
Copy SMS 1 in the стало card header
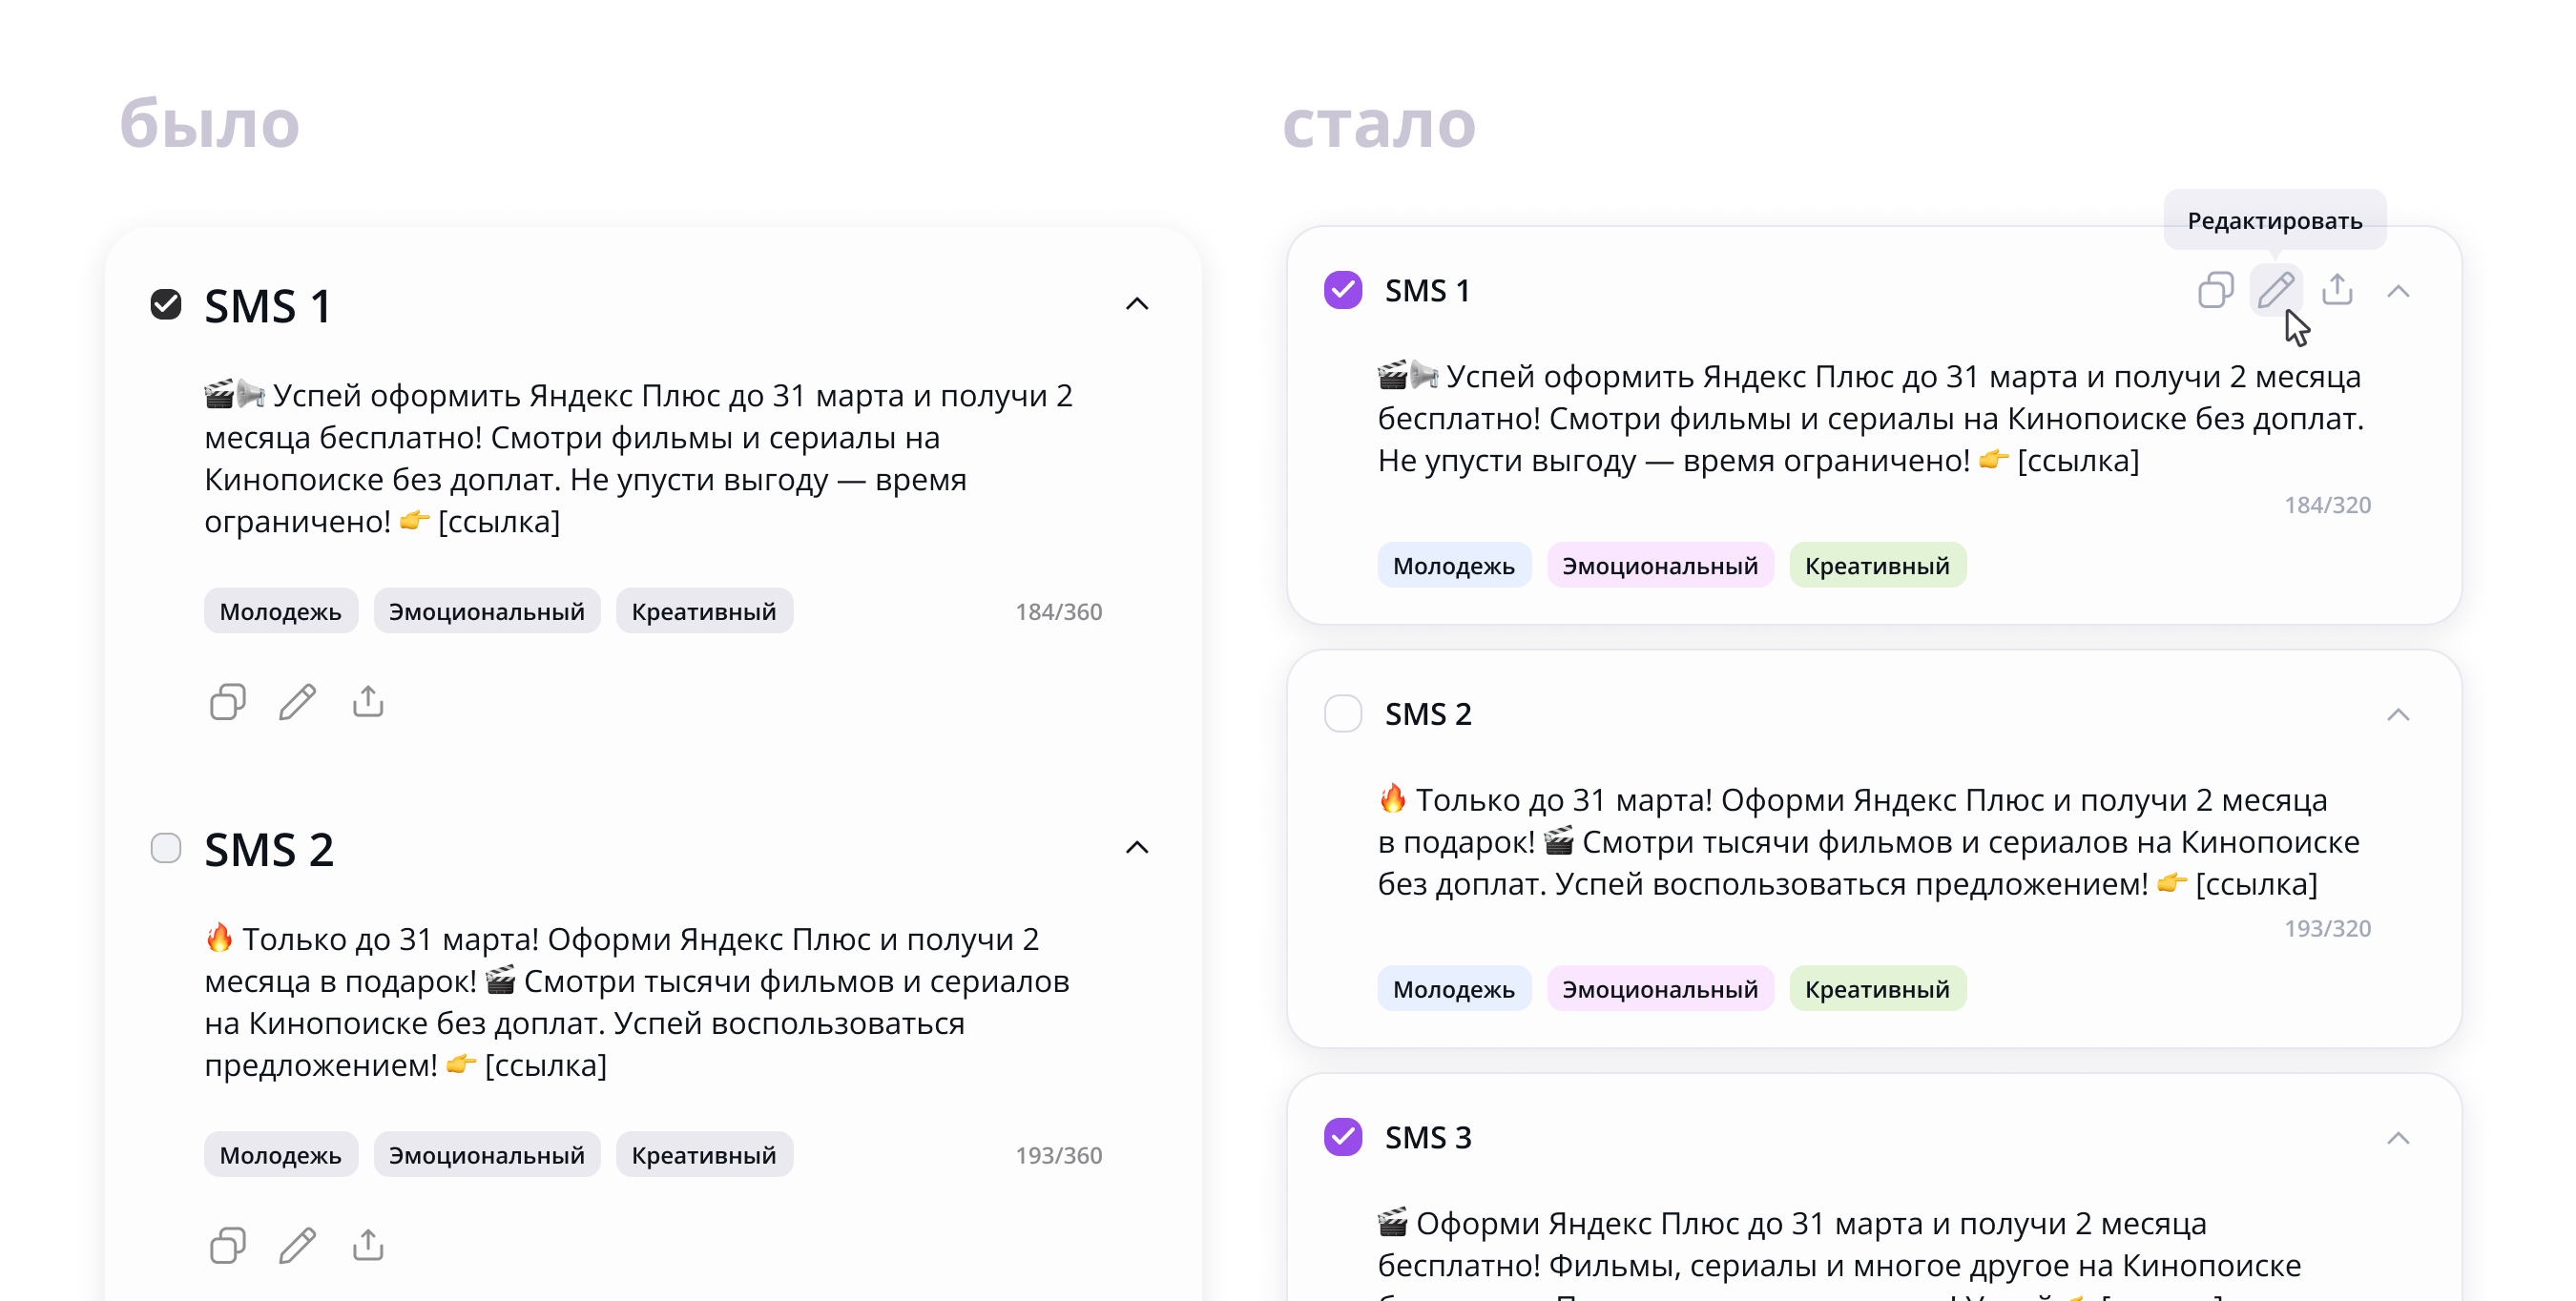pos(2216,290)
